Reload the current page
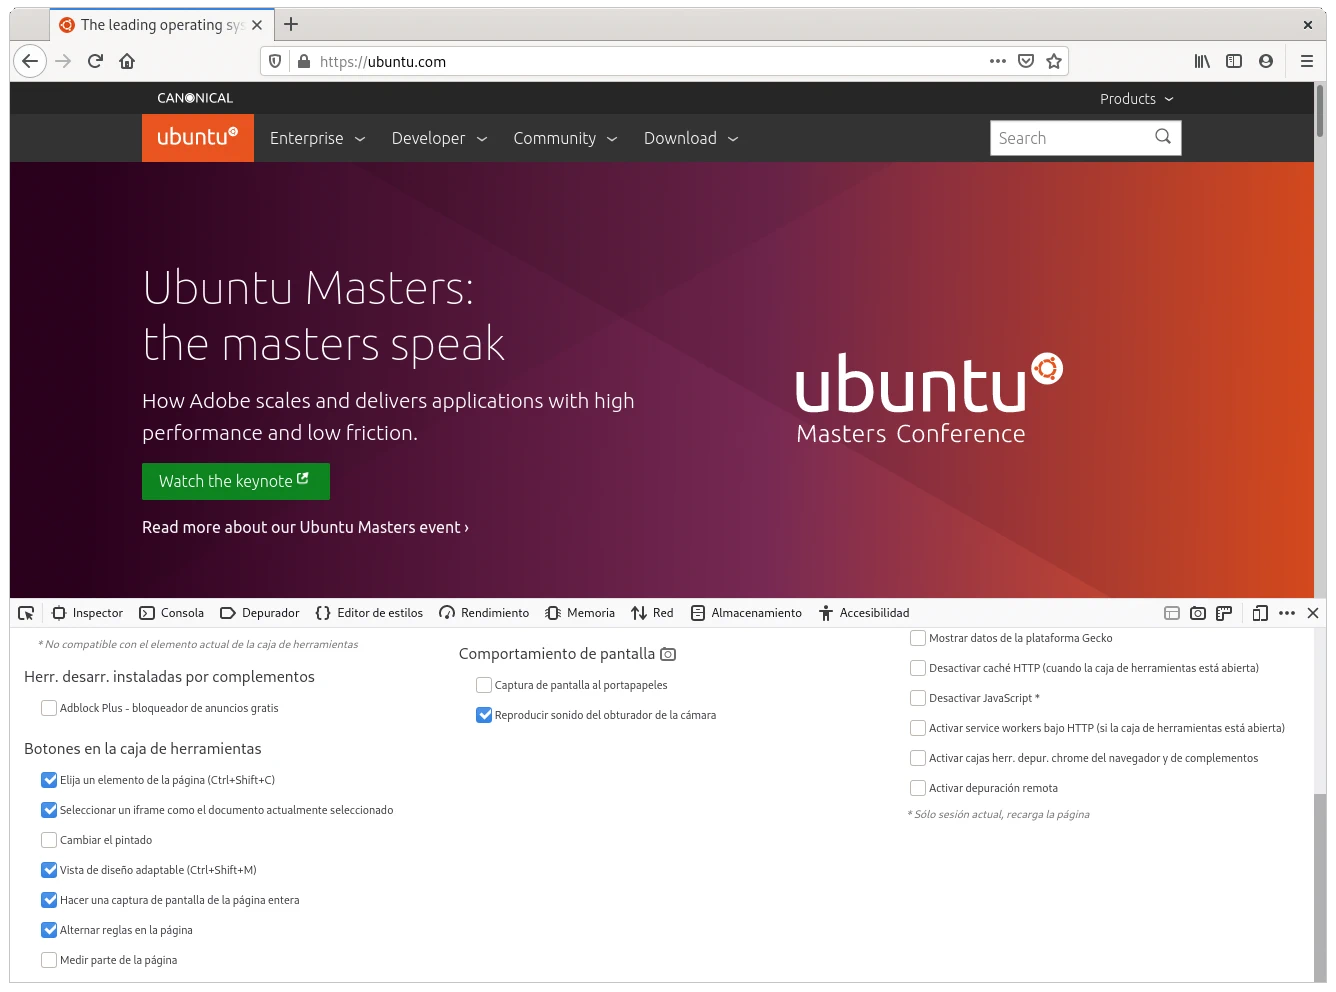Image resolution: width=1336 pixels, height=992 pixels. pos(95,61)
